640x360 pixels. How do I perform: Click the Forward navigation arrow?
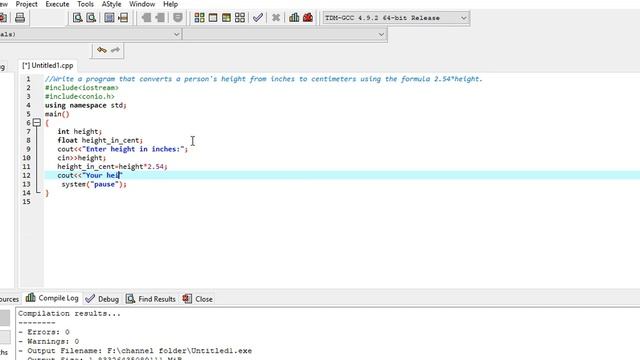(116, 50)
